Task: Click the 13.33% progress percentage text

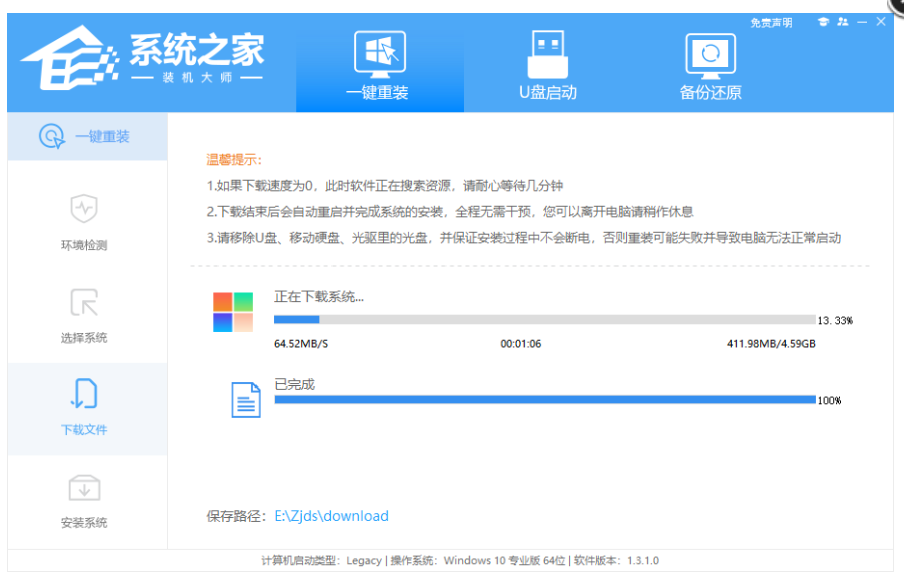Action: point(835,321)
